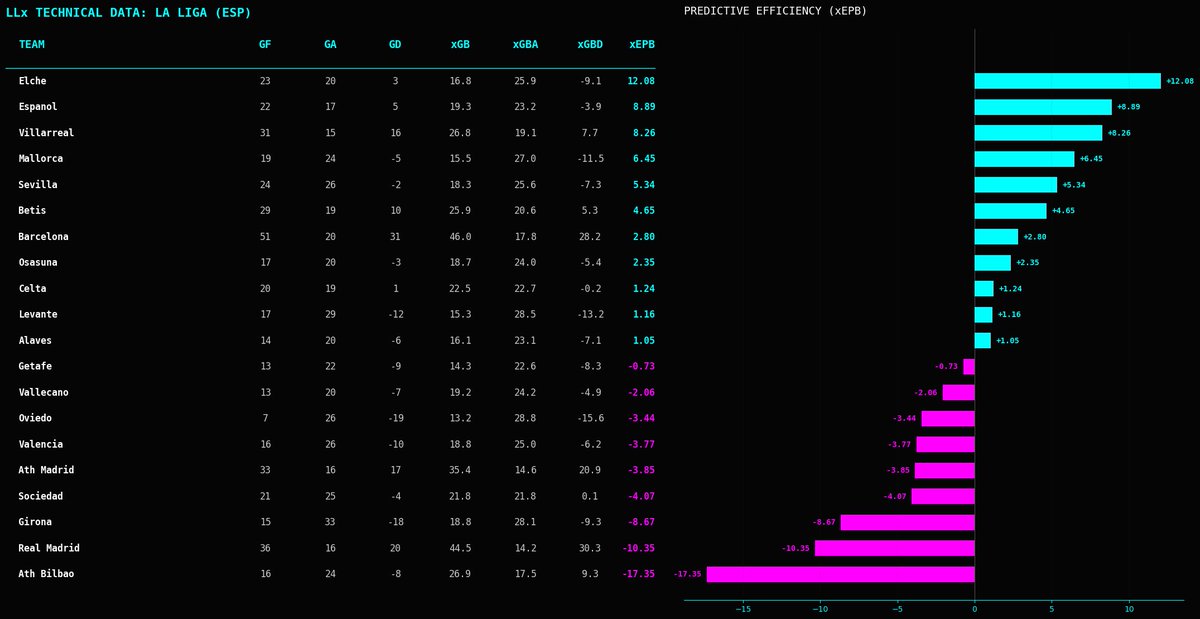Screen dimensions: 1200x619
Task: Select the GF column header
Action: point(265,45)
